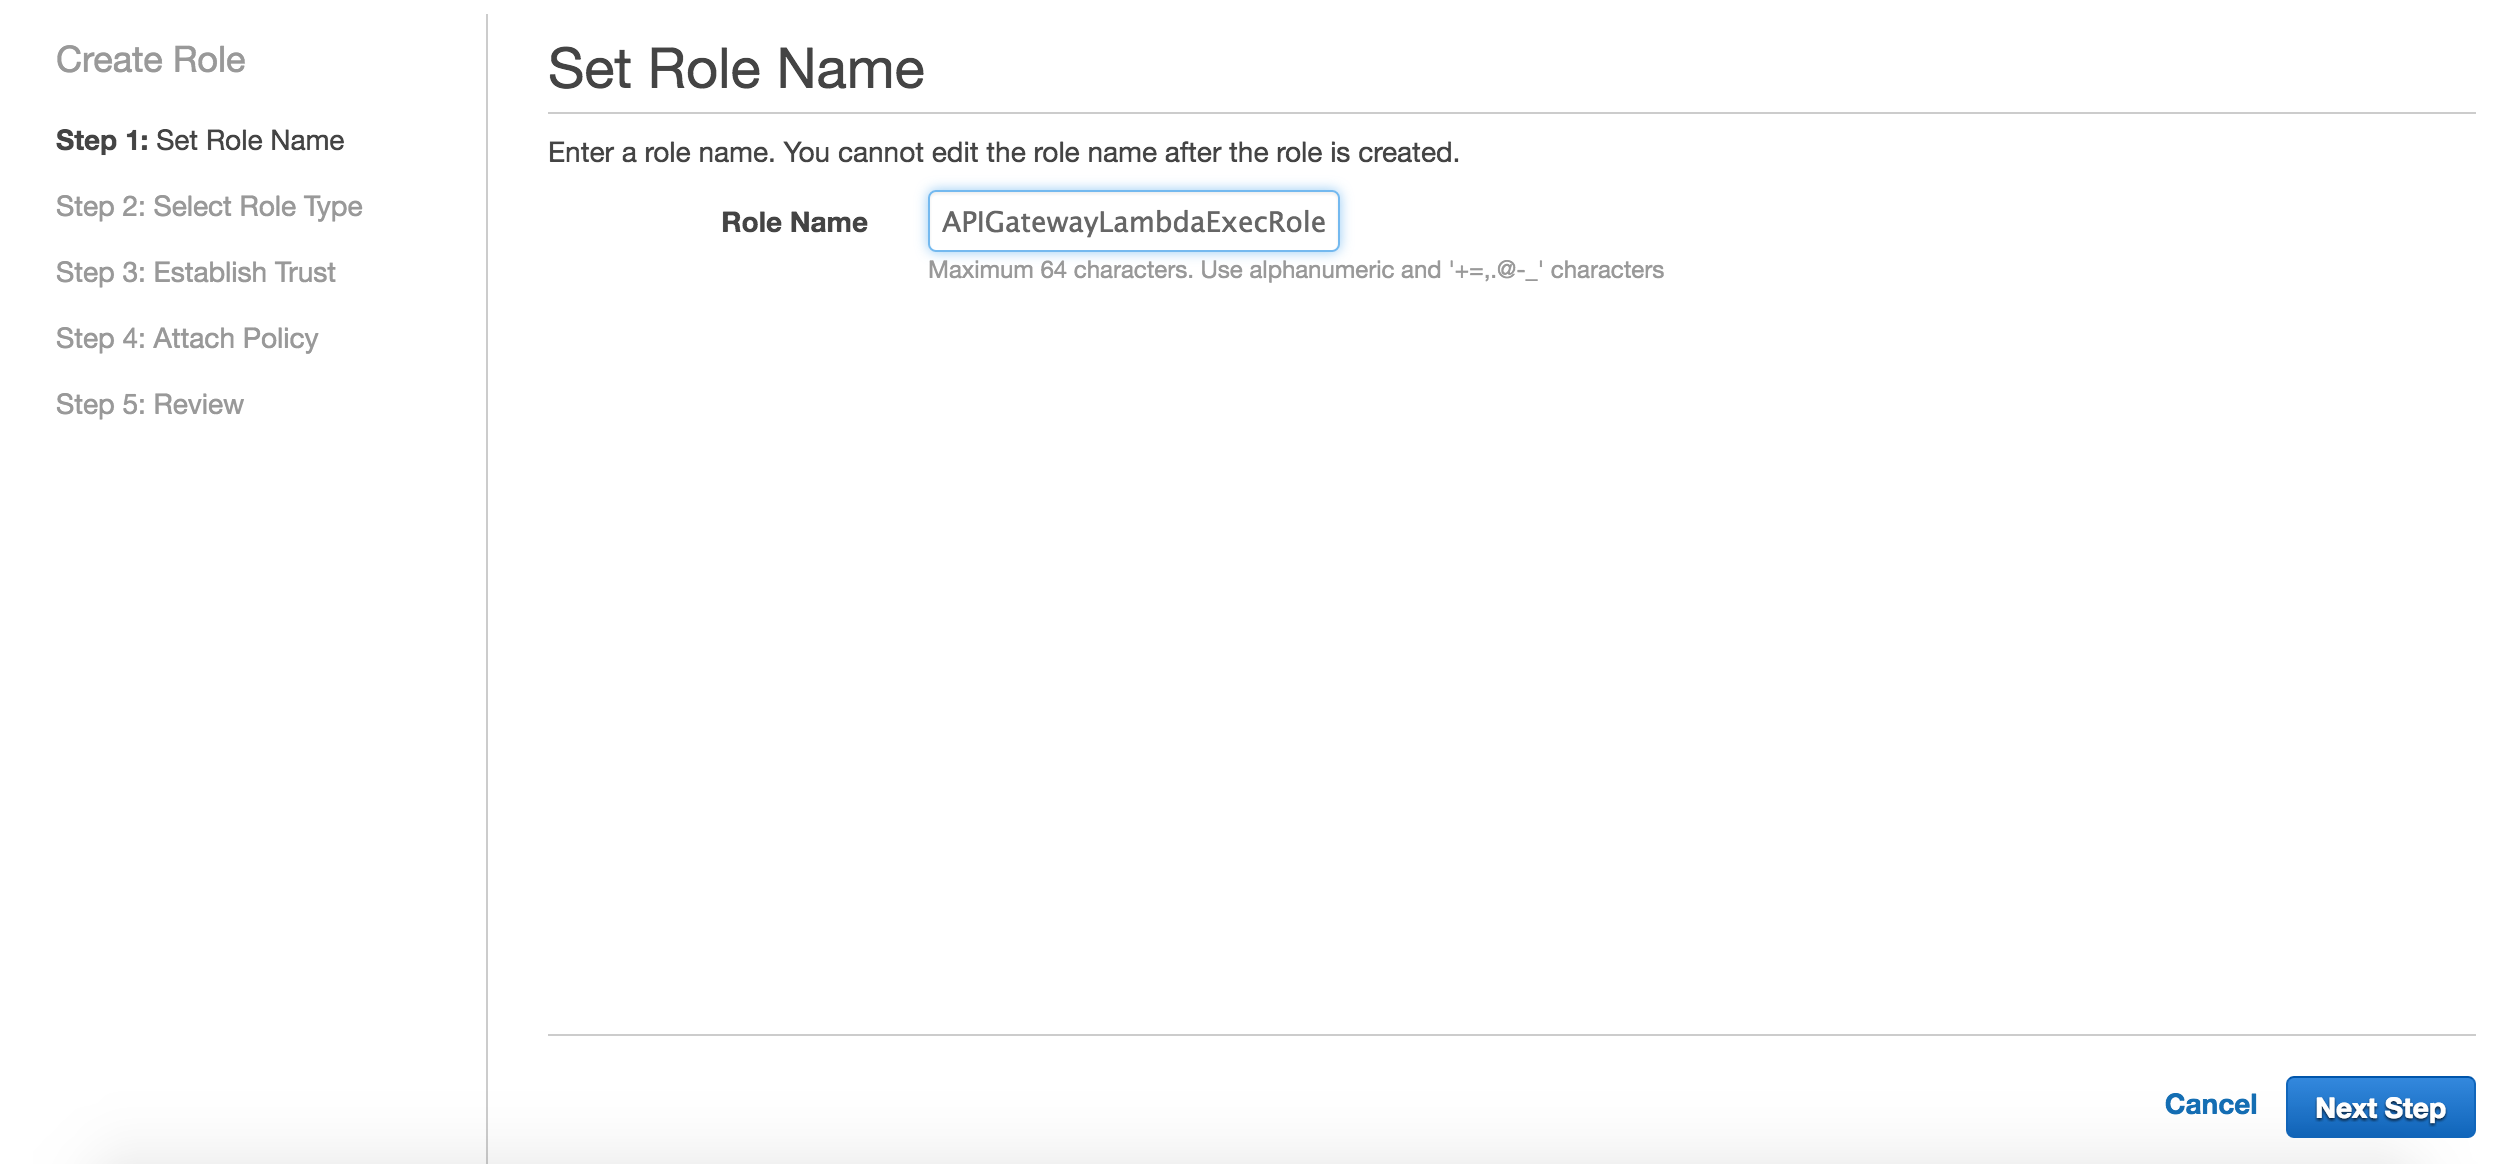This screenshot has height=1164, width=2520.
Task: Navigate to Step 3: Establish Trust
Action: coord(195,272)
